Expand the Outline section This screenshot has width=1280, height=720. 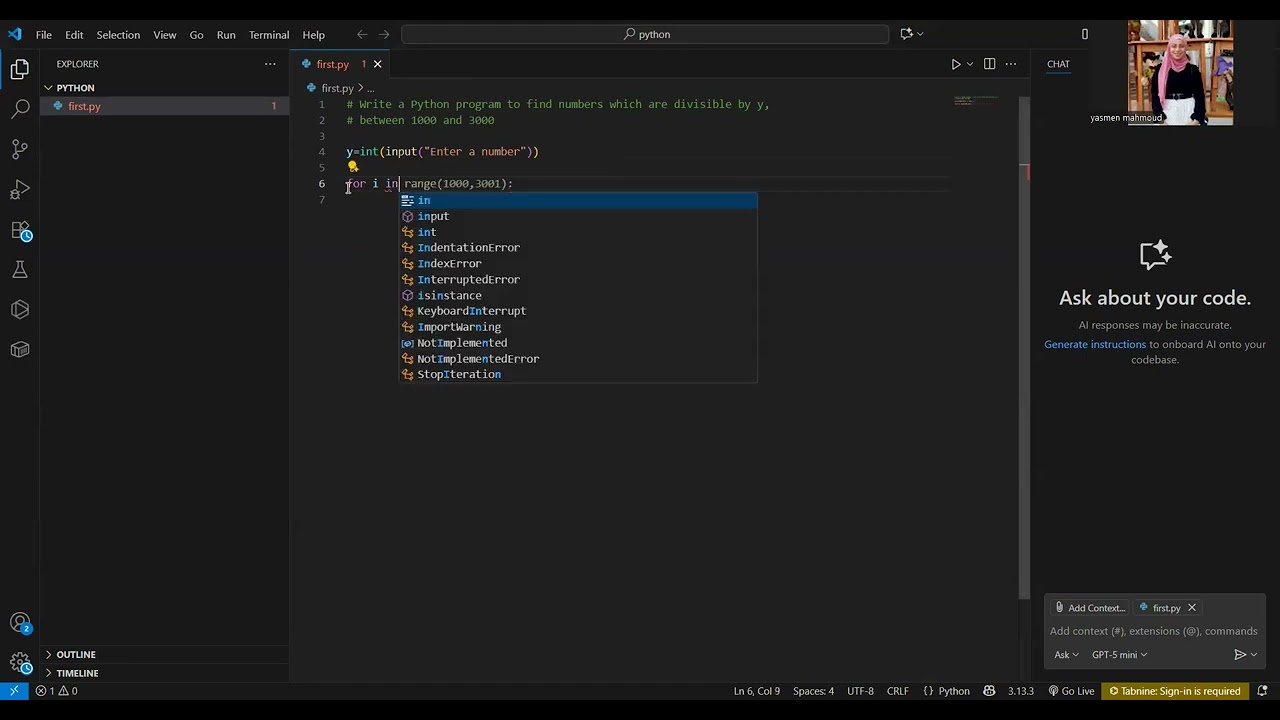point(76,654)
